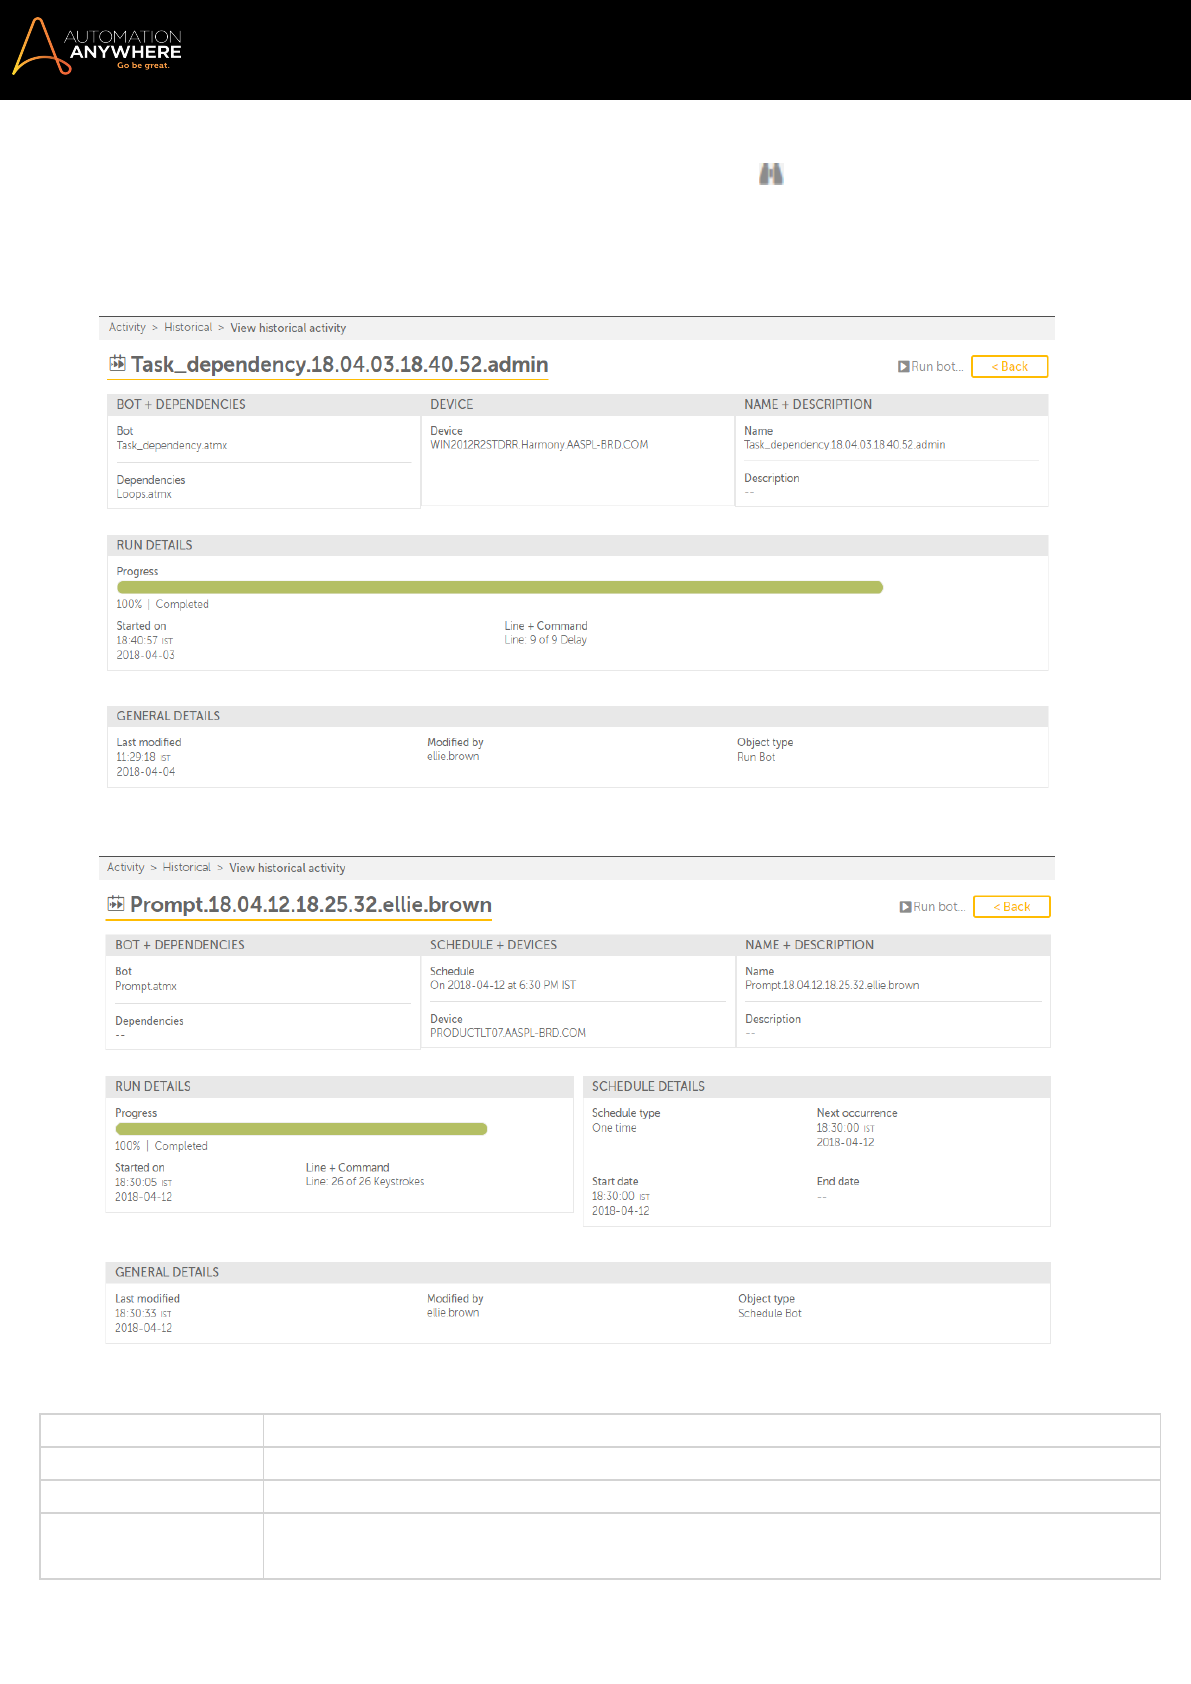This screenshot has height=1684, width=1191.
Task: Click the Prompt run progress bar
Action: pos(301,1129)
